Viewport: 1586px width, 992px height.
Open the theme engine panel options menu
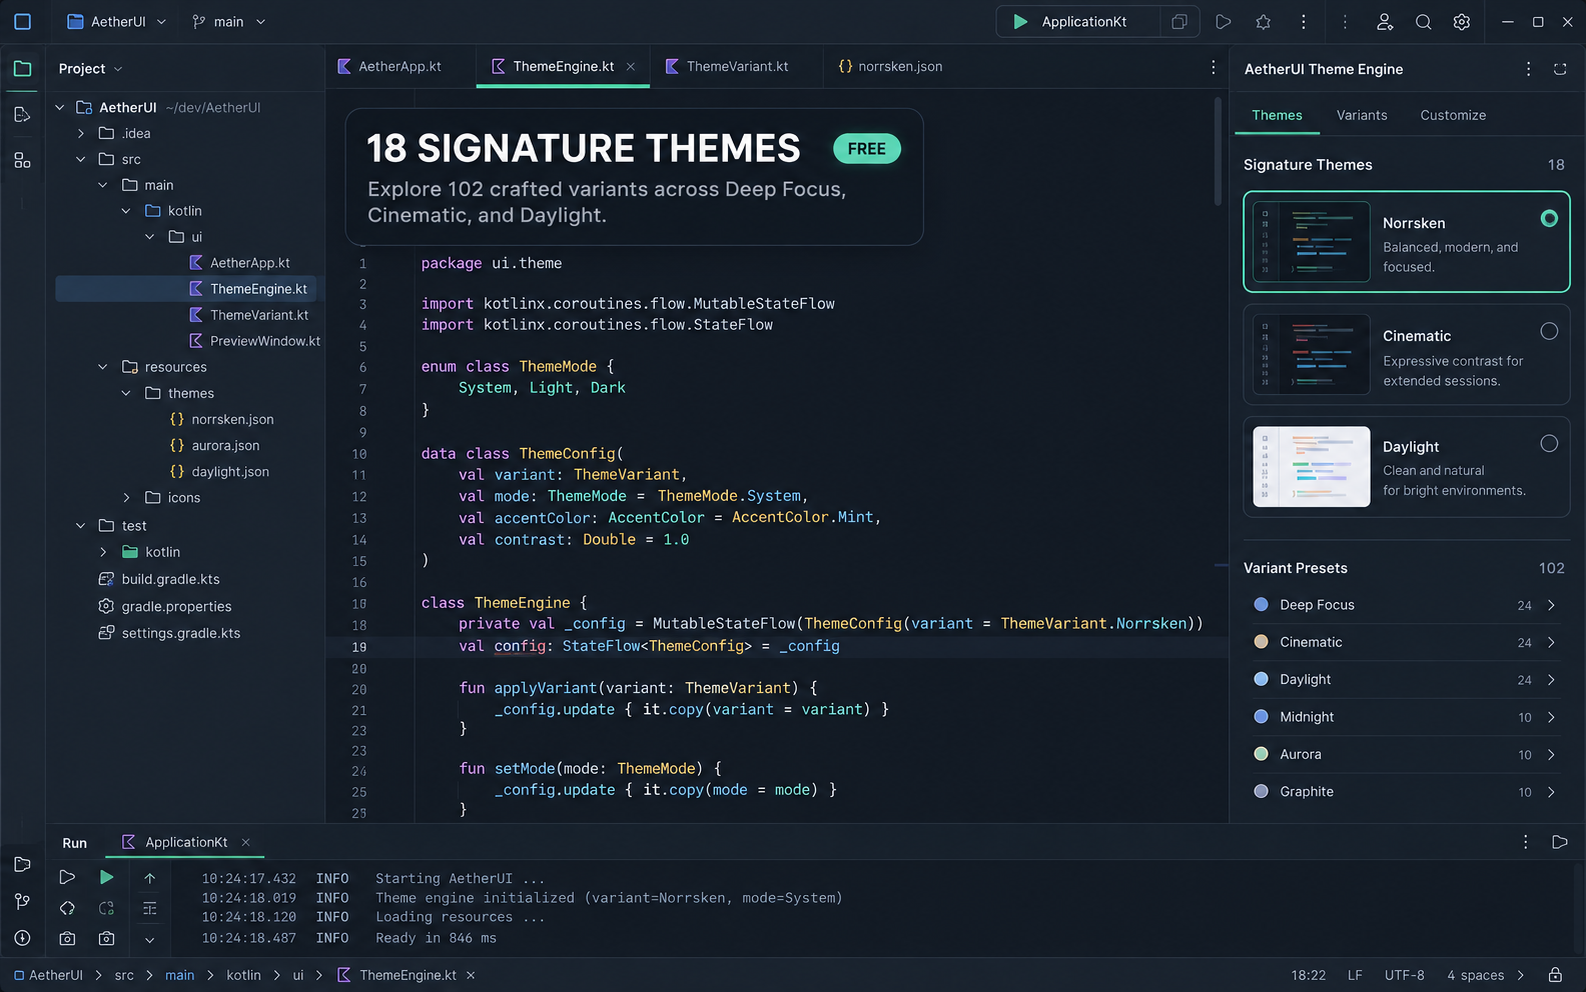click(x=1528, y=69)
